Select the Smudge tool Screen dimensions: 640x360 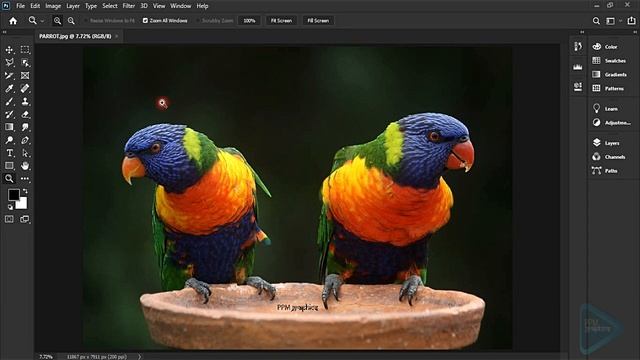coord(25,127)
